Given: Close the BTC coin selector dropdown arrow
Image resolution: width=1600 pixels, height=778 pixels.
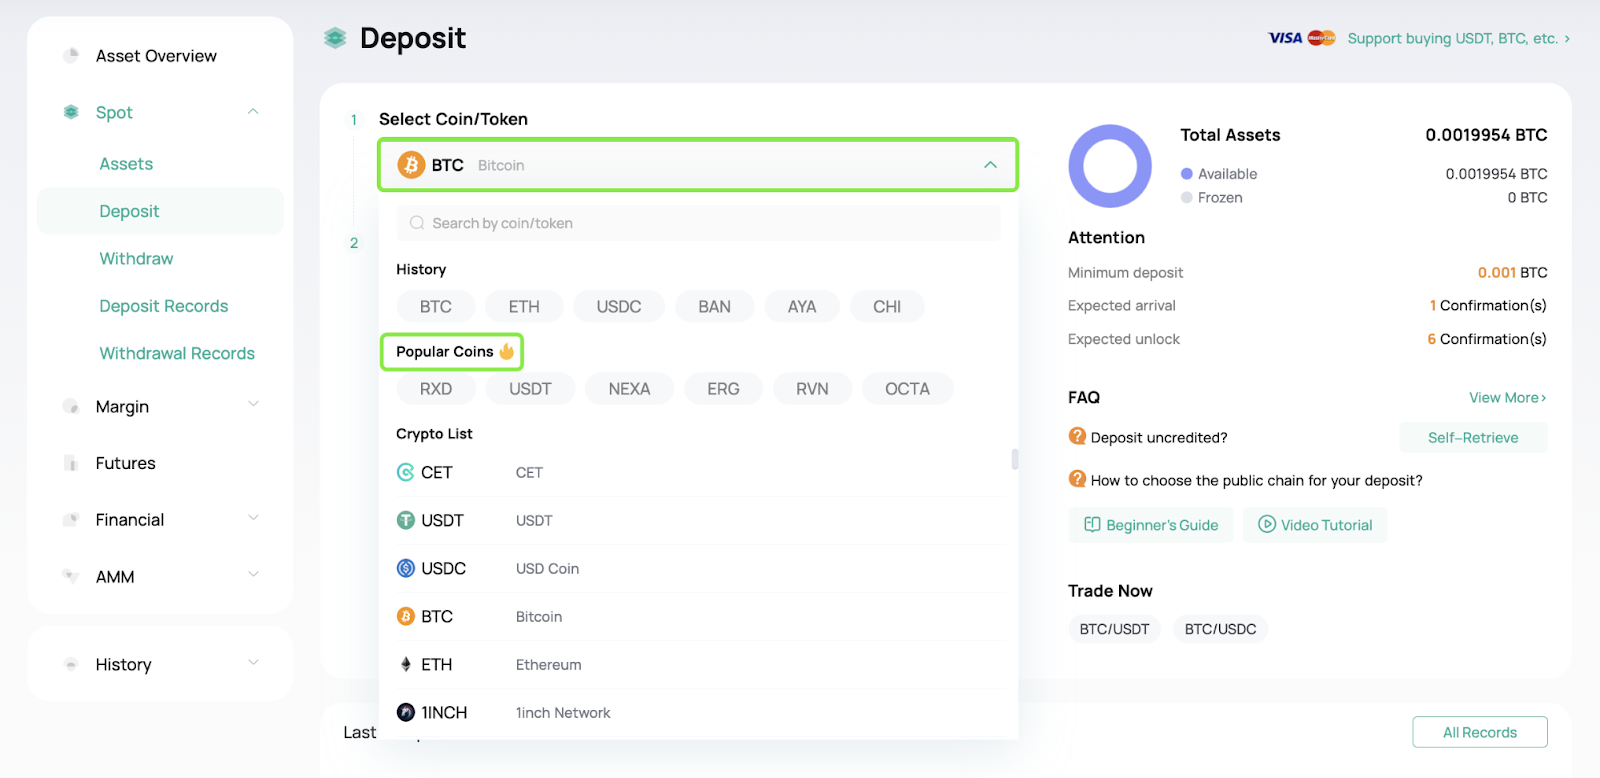Looking at the screenshot, I should coord(990,165).
